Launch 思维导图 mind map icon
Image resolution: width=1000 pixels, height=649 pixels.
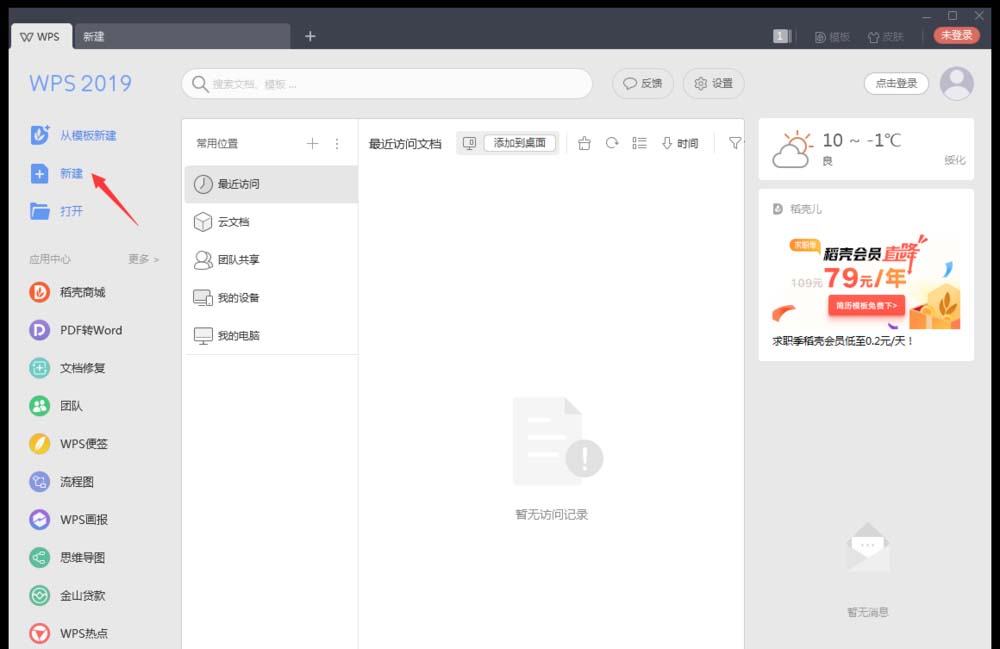tap(40, 558)
